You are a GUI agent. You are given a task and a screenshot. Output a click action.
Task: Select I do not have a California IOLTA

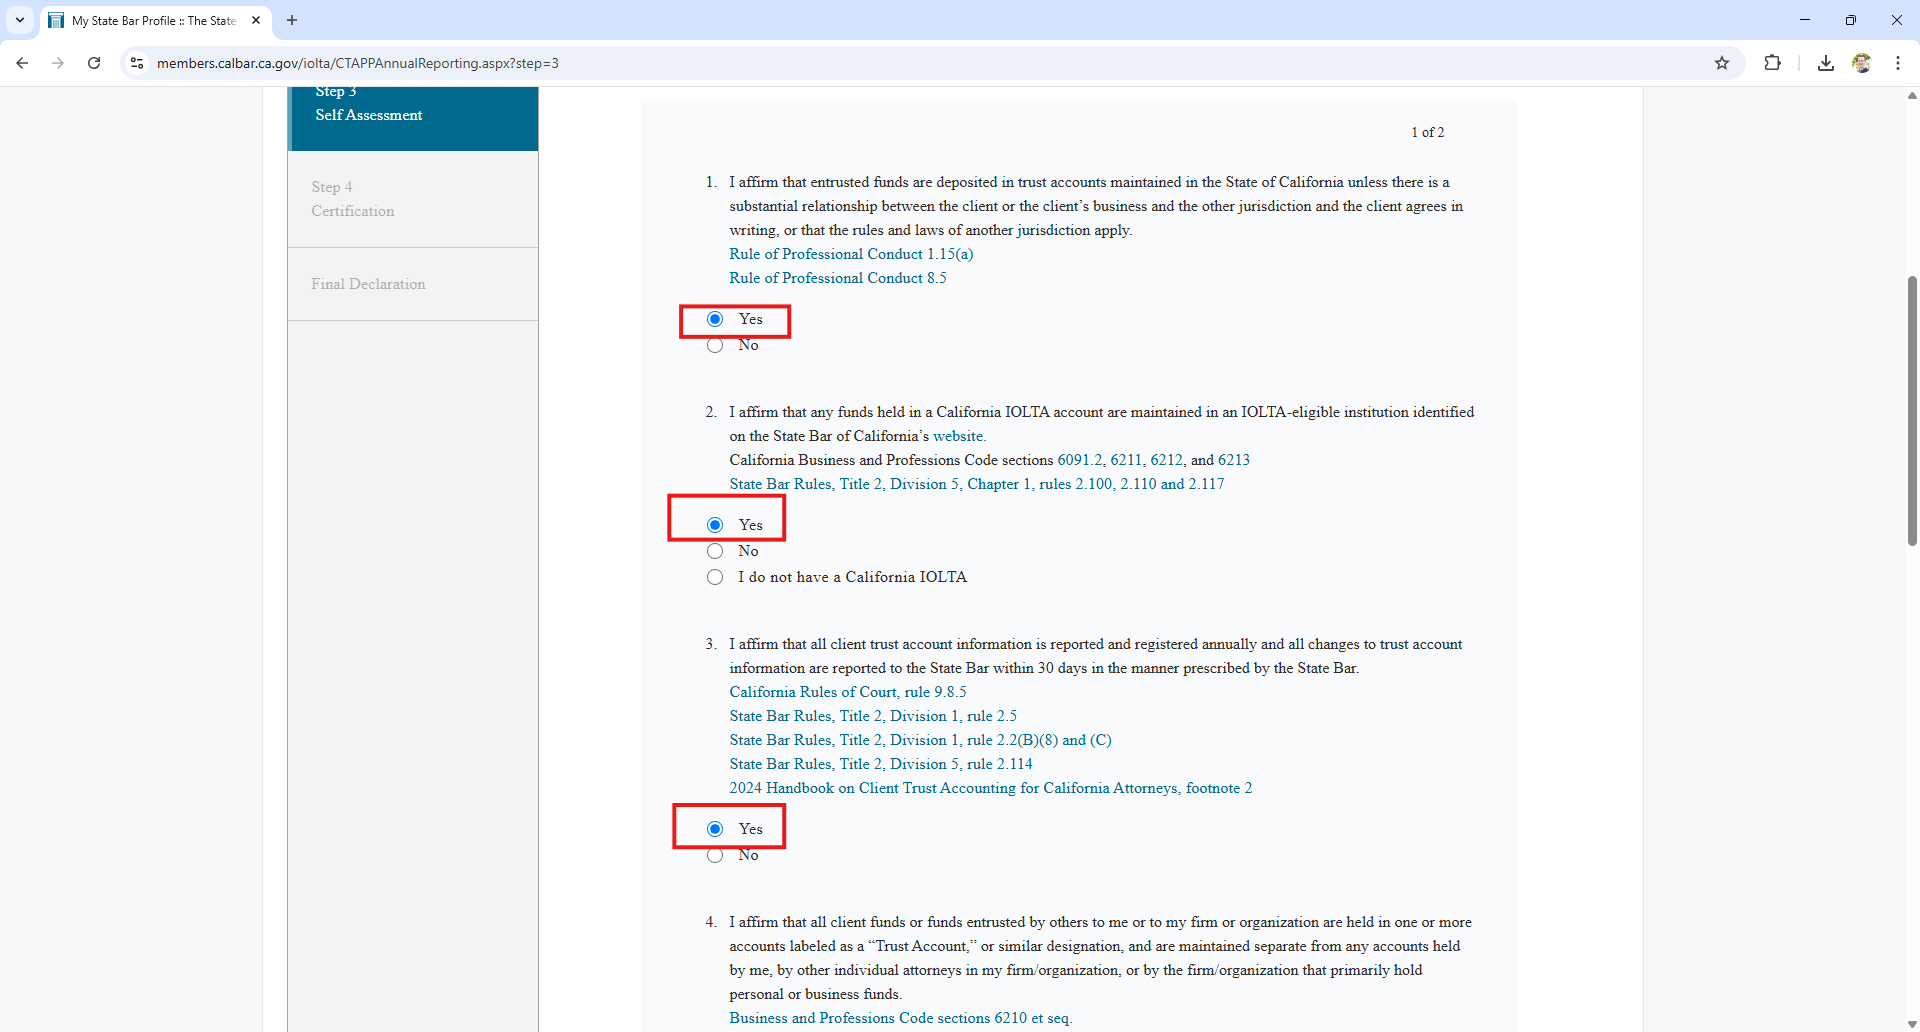point(715,577)
